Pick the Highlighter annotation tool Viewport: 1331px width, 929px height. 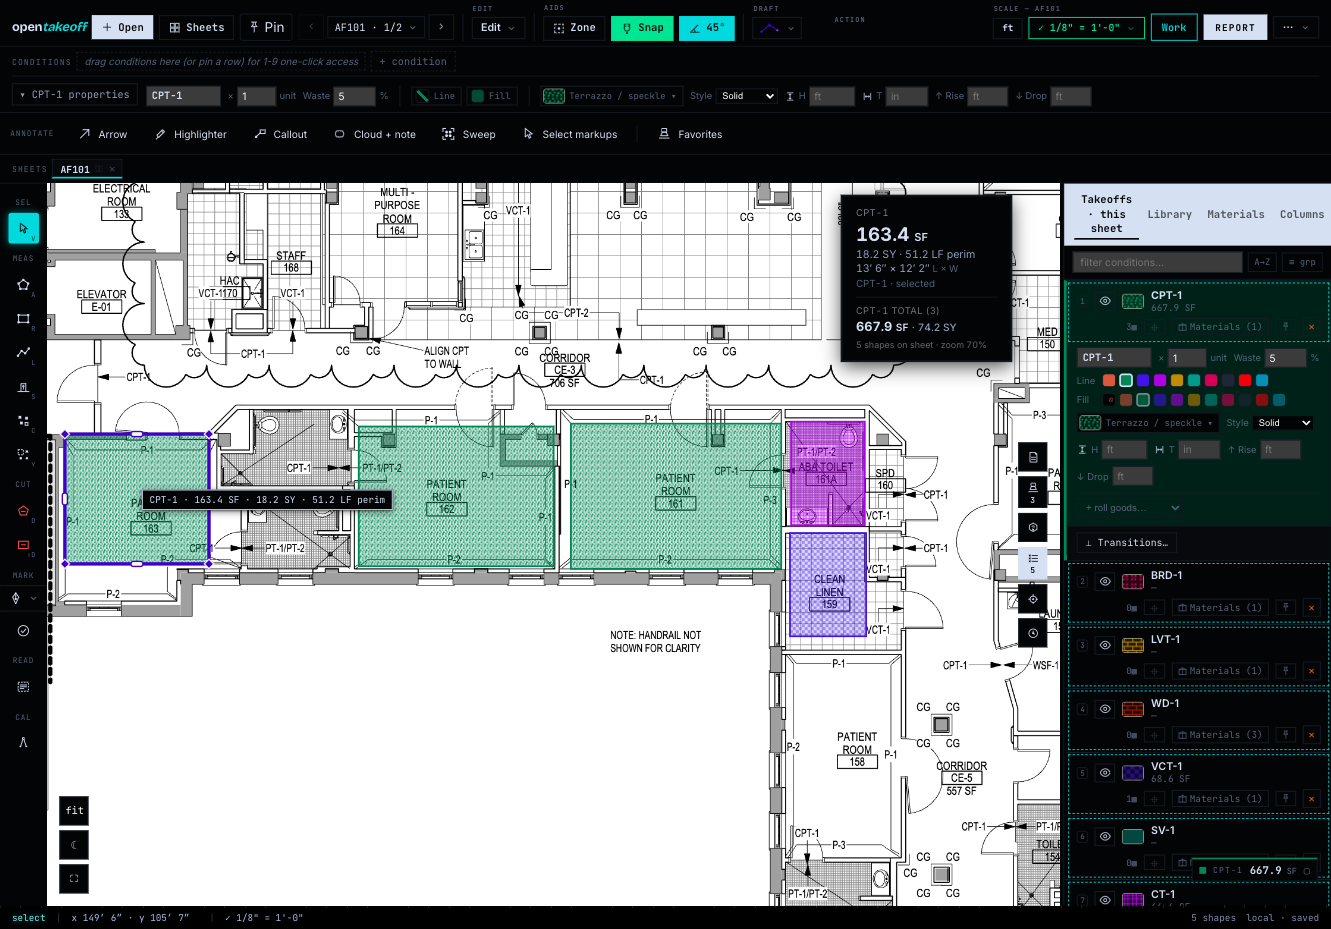pos(191,134)
